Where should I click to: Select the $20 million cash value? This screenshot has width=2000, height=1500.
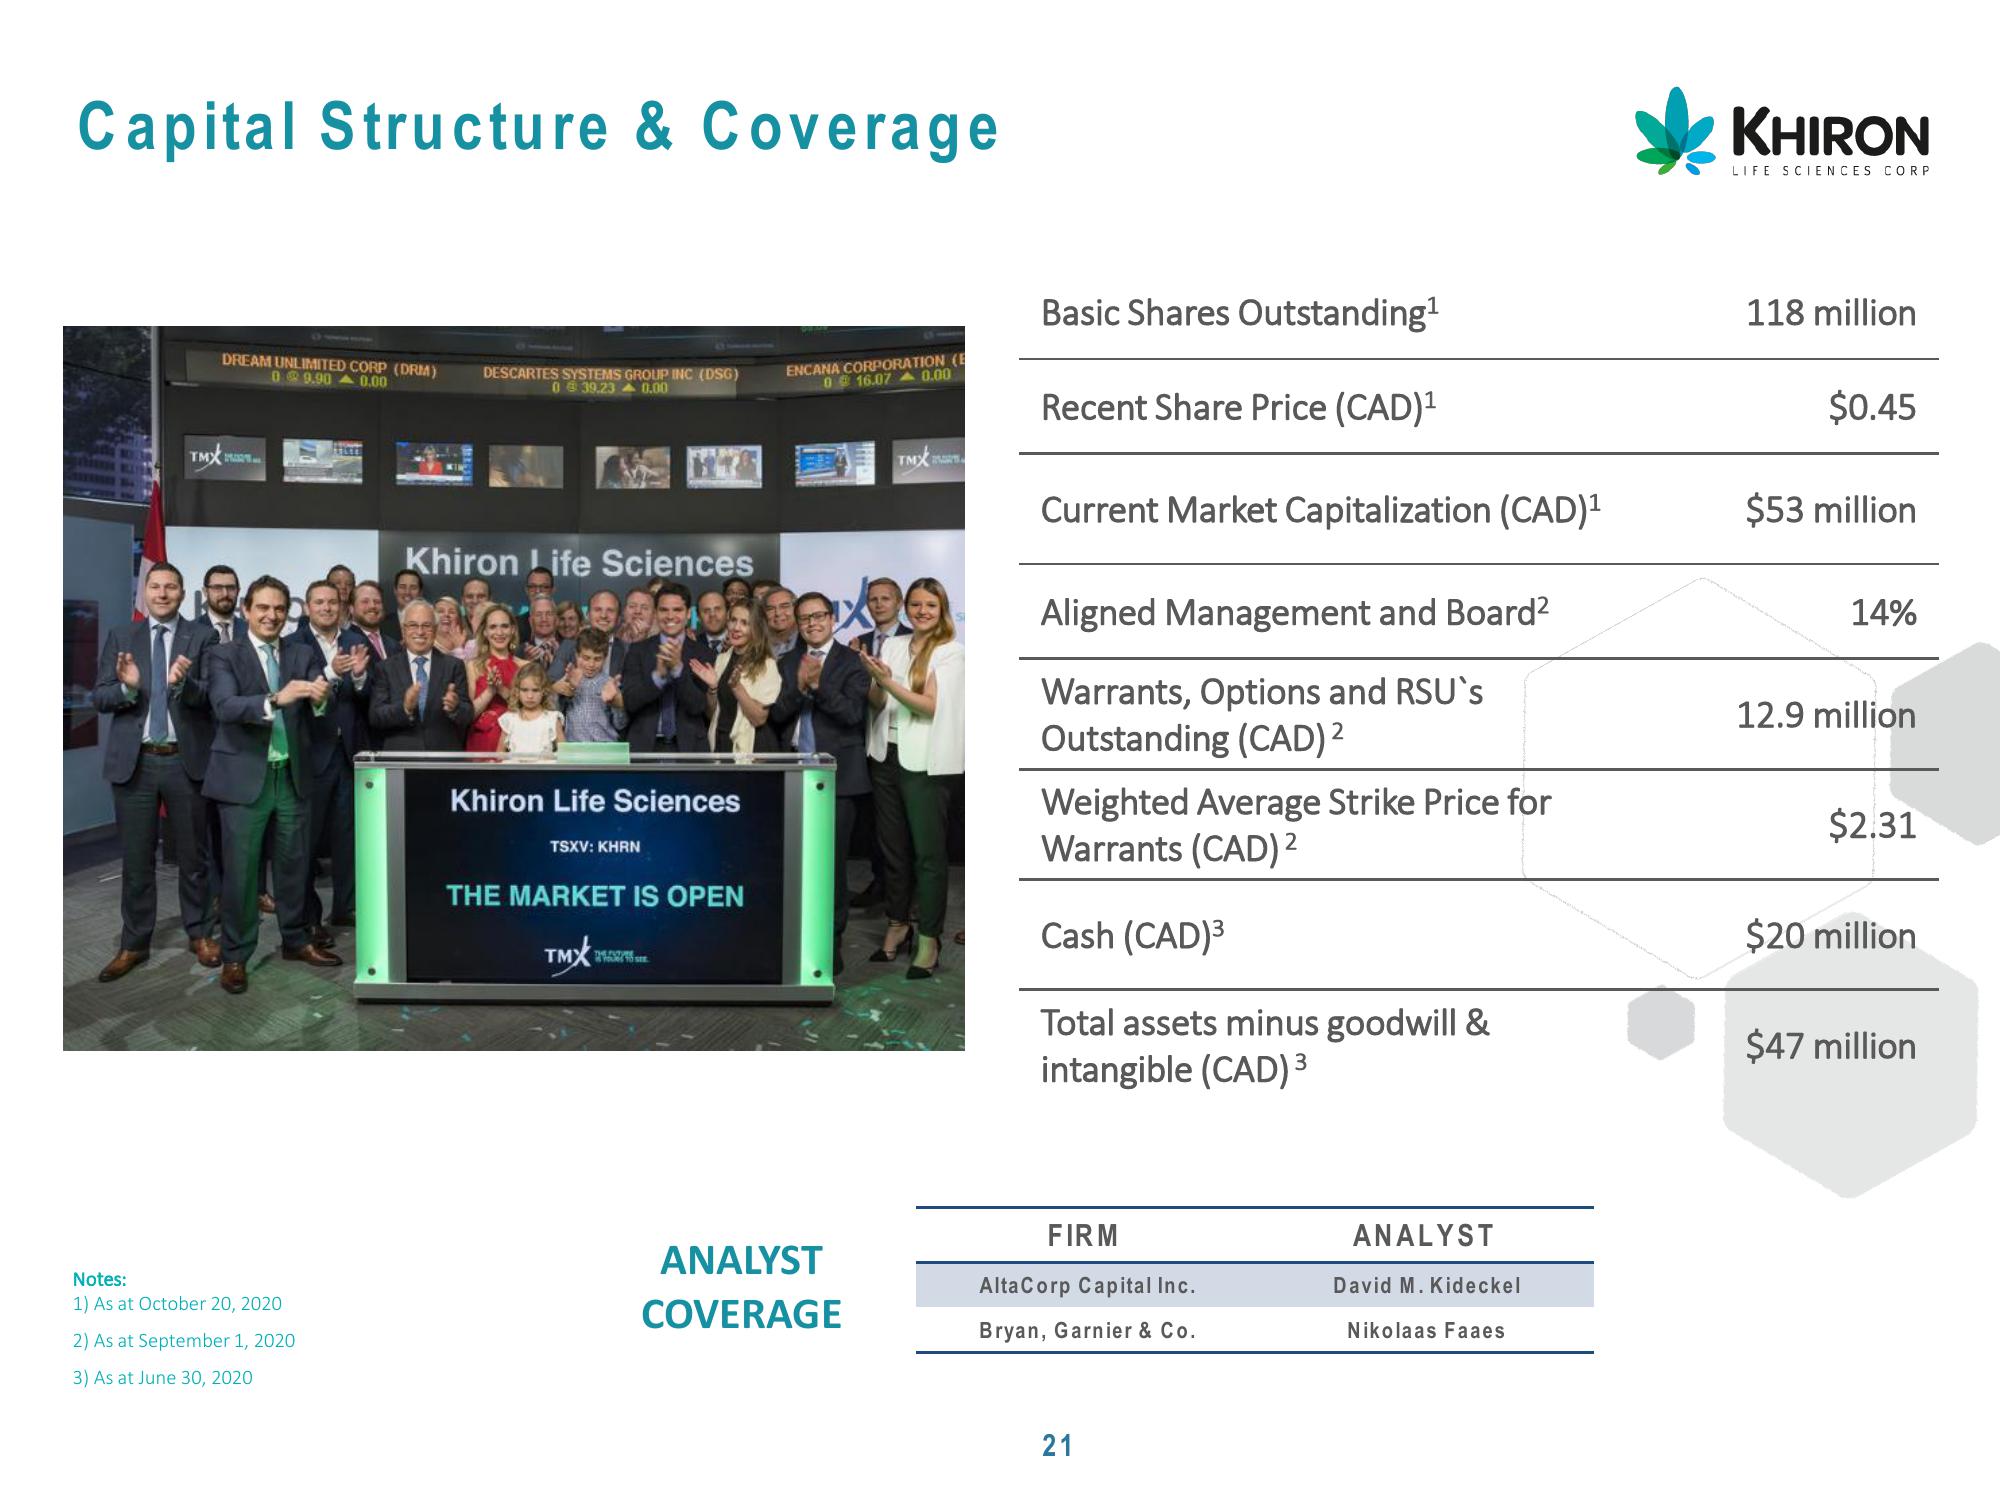point(1830,935)
